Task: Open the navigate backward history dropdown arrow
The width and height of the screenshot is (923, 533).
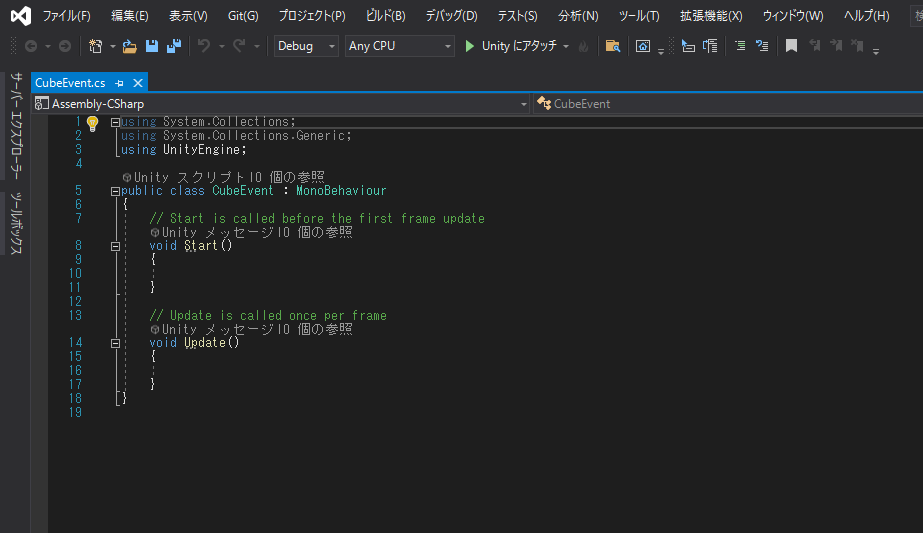Action: [x=48, y=47]
